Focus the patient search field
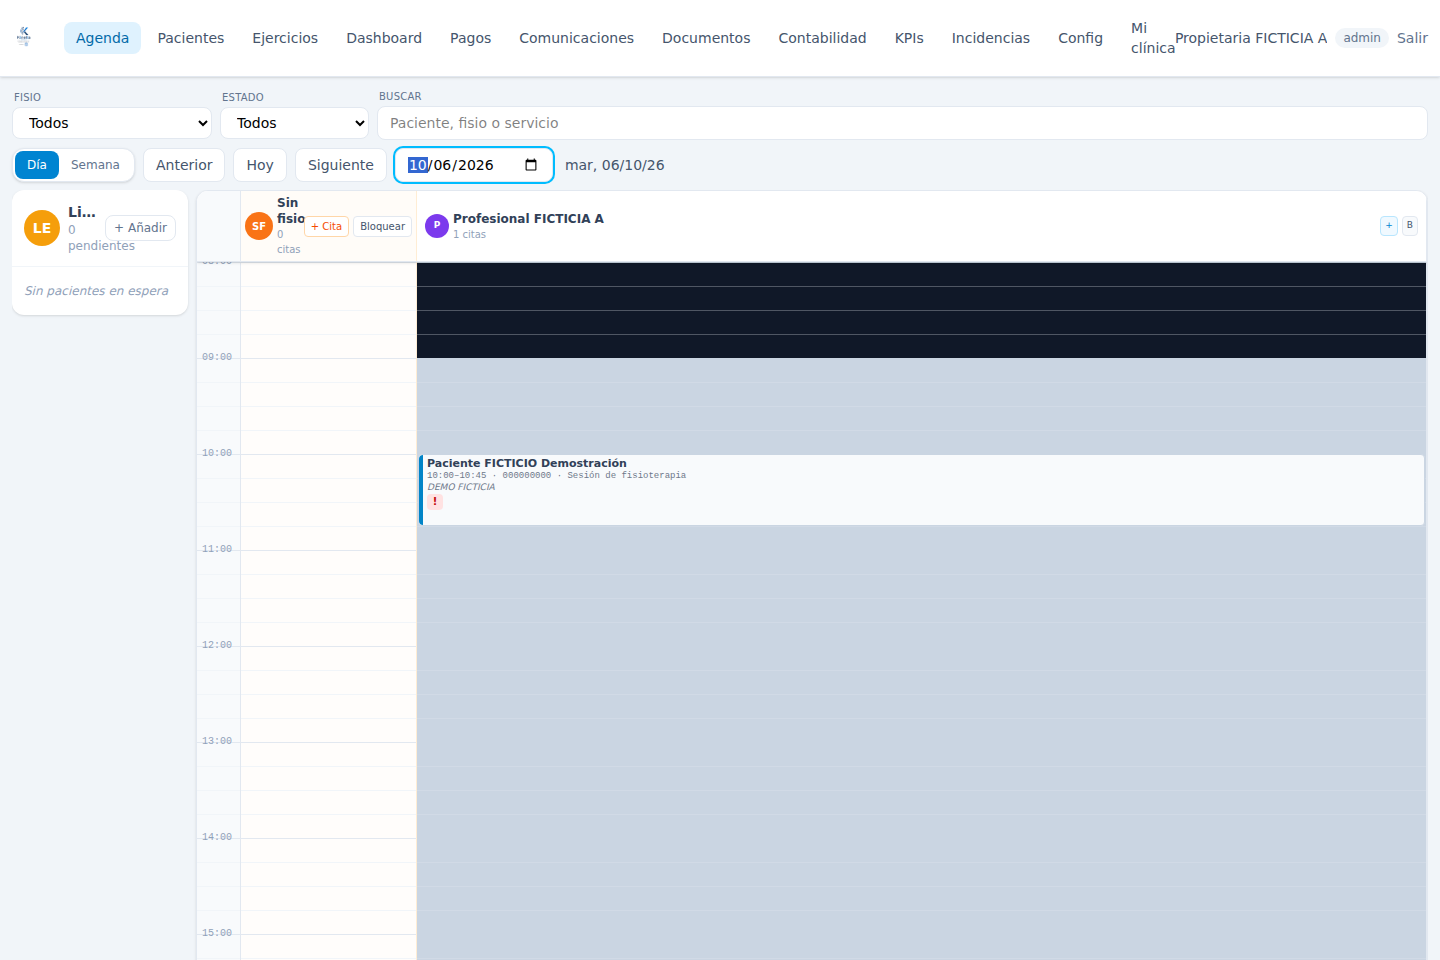The image size is (1440, 960). (902, 123)
